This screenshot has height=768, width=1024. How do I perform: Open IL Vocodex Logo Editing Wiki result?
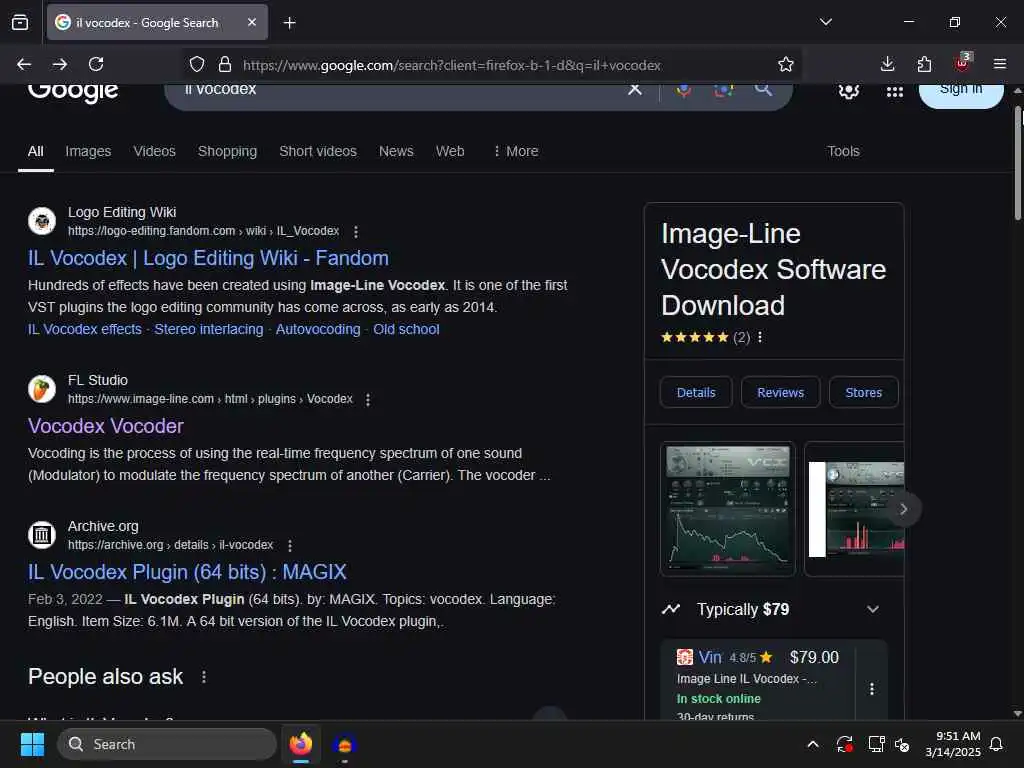pyautogui.click(x=208, y=258)
